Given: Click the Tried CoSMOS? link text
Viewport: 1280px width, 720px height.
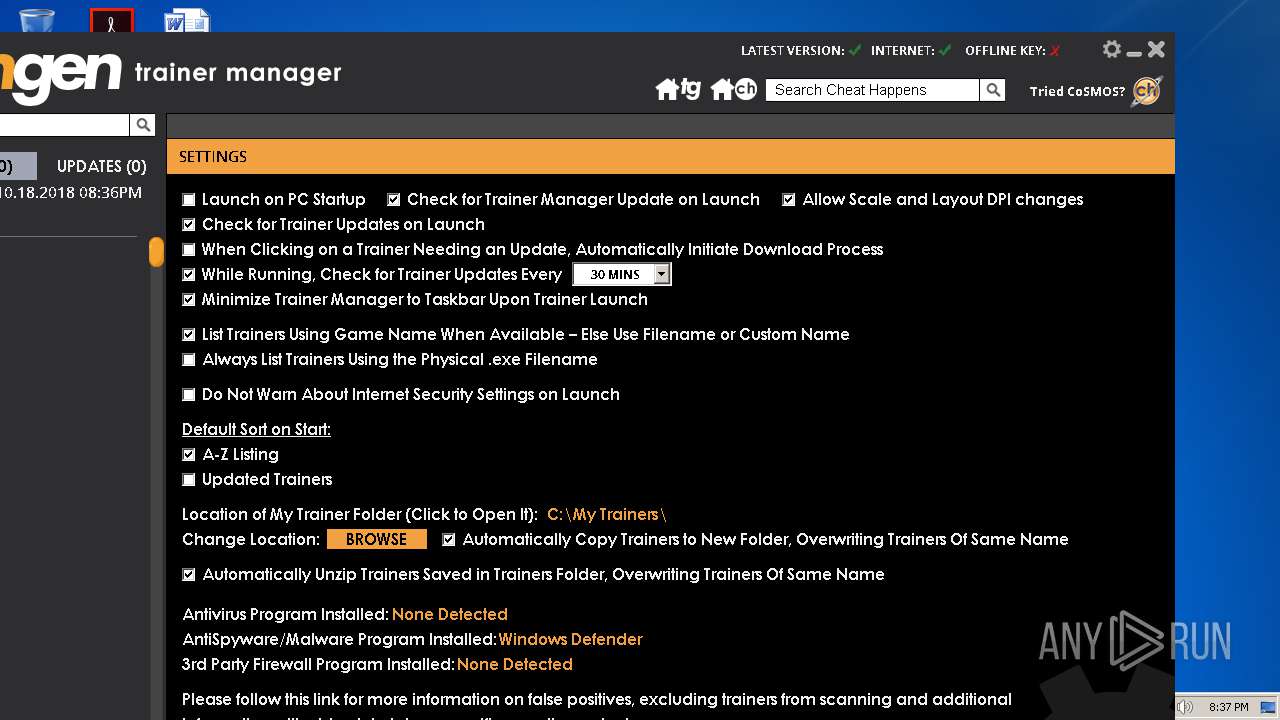Looking at the screenshot, I should 1077,91.
